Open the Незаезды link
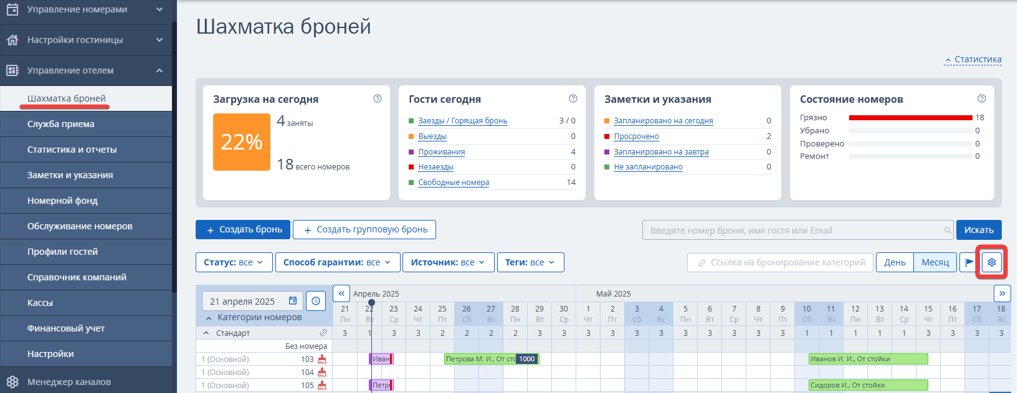Viewport: 1017px width, 393px height. click(x=436, y=167)
